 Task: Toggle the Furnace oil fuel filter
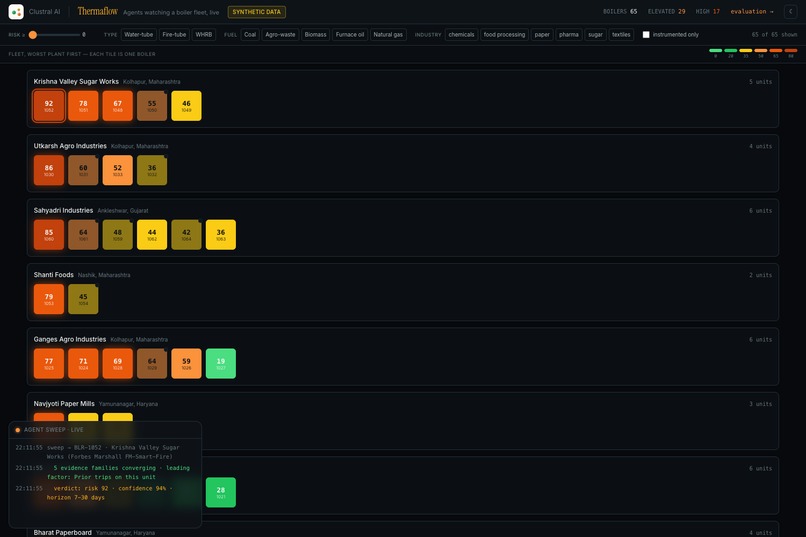[350, 34]
